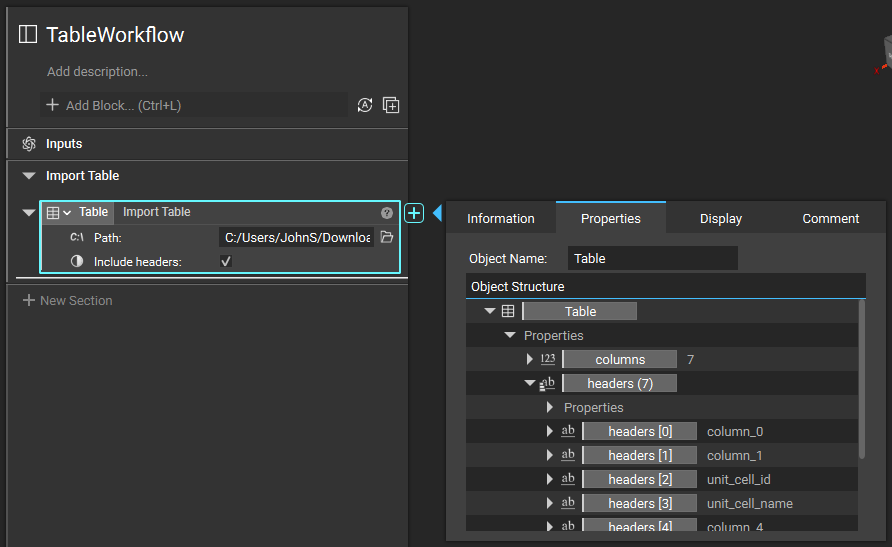Click Add Block... (Ctrl+L) field
This screenshot has width=892, height=547.
click(x=194, y=105)
